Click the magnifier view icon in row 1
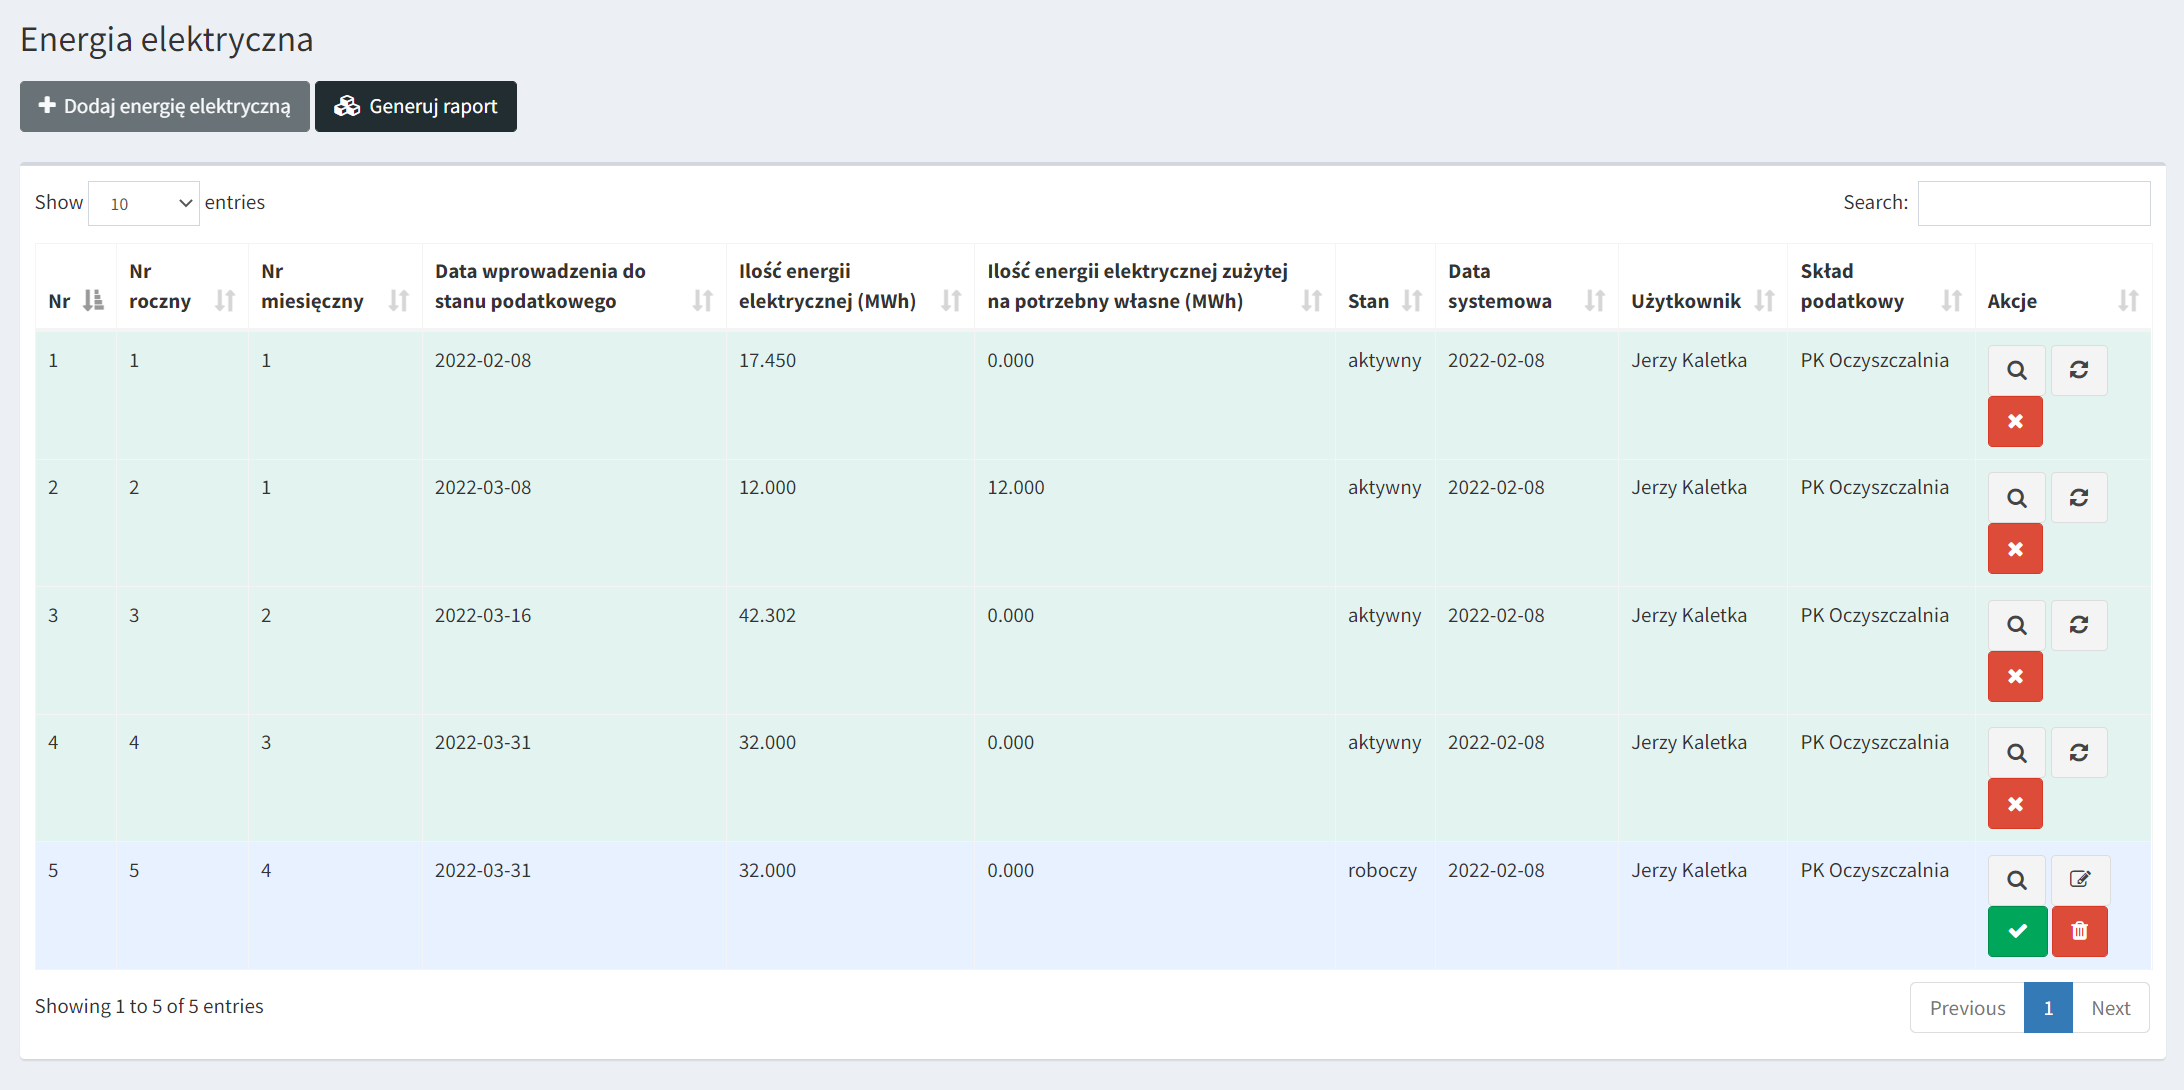 pos(2016,371)
